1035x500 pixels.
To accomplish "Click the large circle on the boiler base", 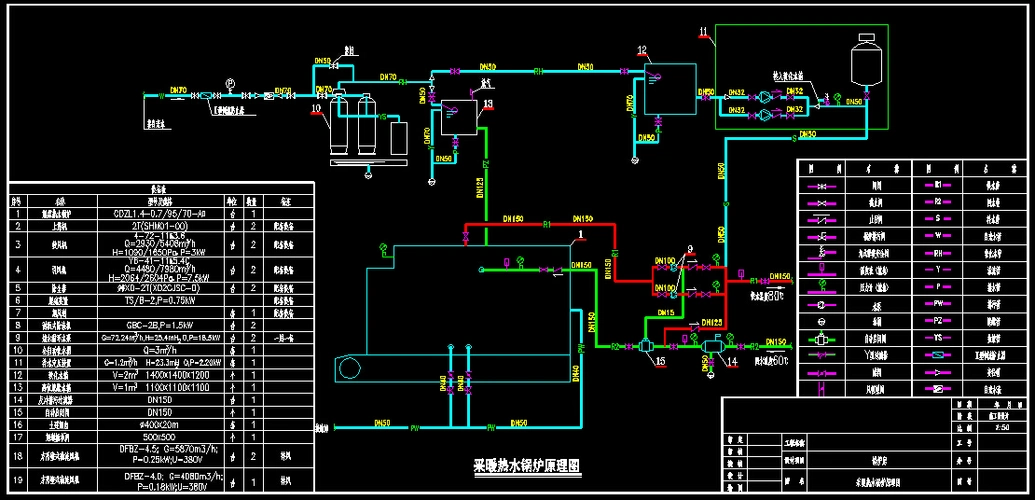I will (x=348, y=367).
